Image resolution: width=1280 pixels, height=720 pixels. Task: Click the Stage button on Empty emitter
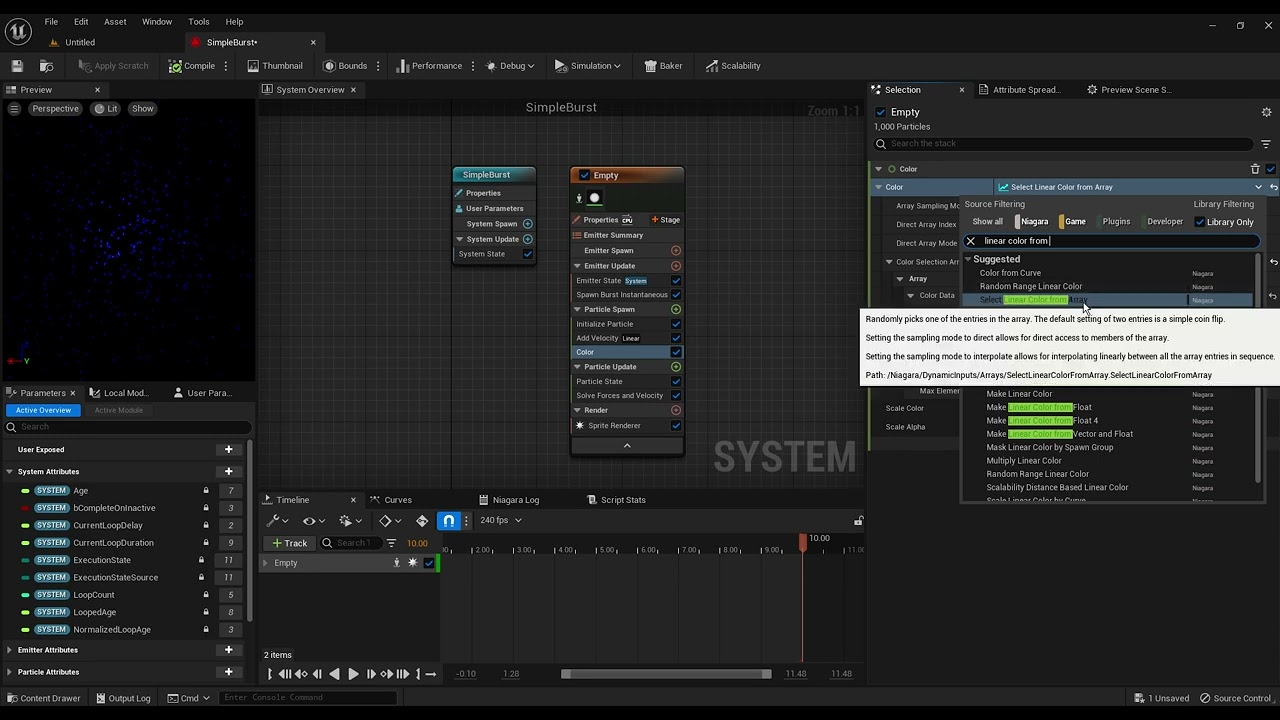pos(666,220)
